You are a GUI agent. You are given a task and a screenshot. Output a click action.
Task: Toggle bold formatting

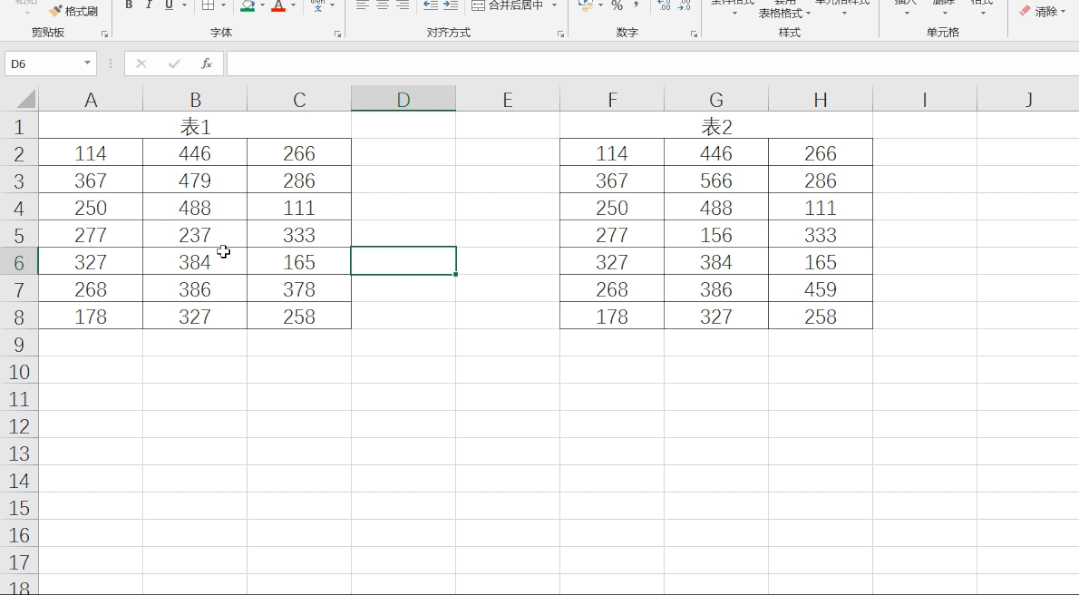(x=129, y=5)
